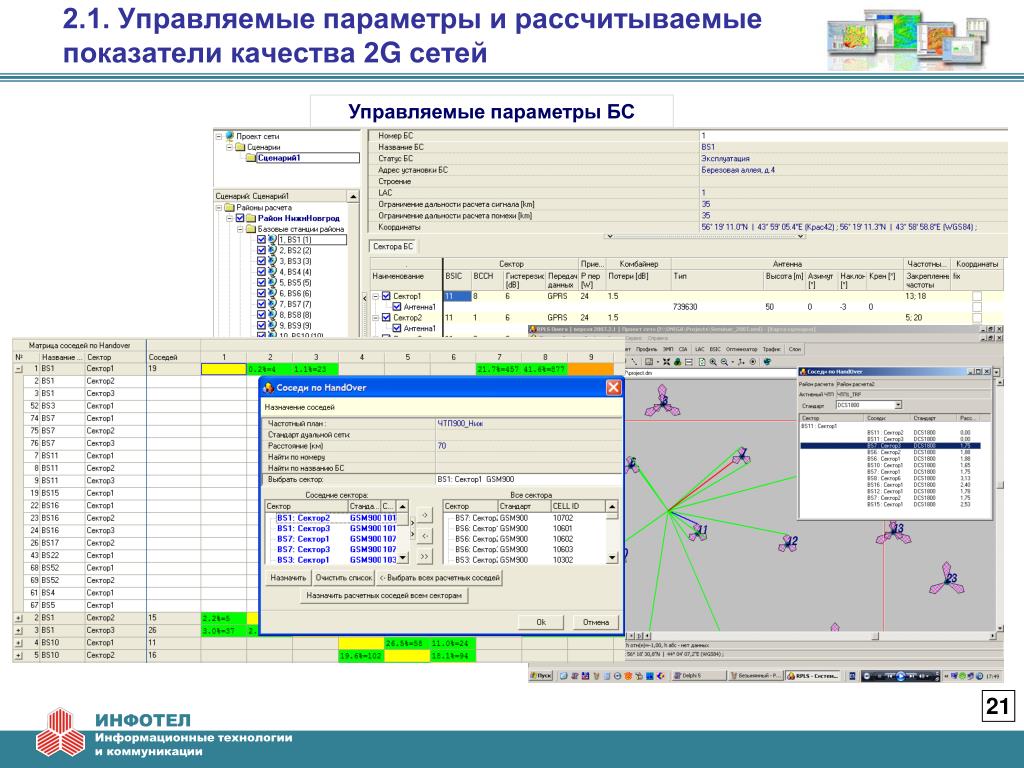The height and width of the screenshot is (768, 1024).
Task: Open the Трафик menu item
Action: click(773, 349)
